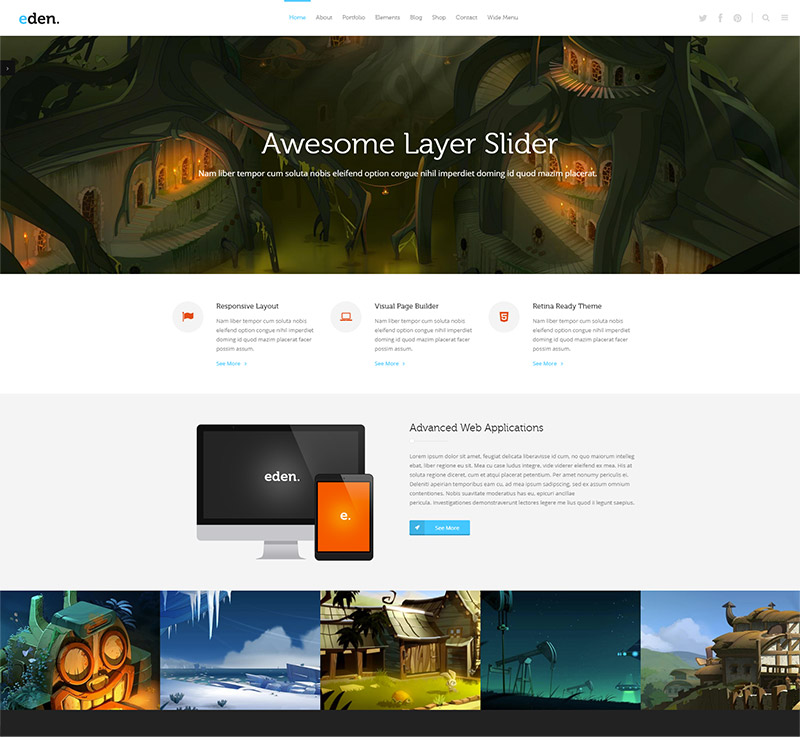Expand the side panel arrow on slider

(7, 68)
